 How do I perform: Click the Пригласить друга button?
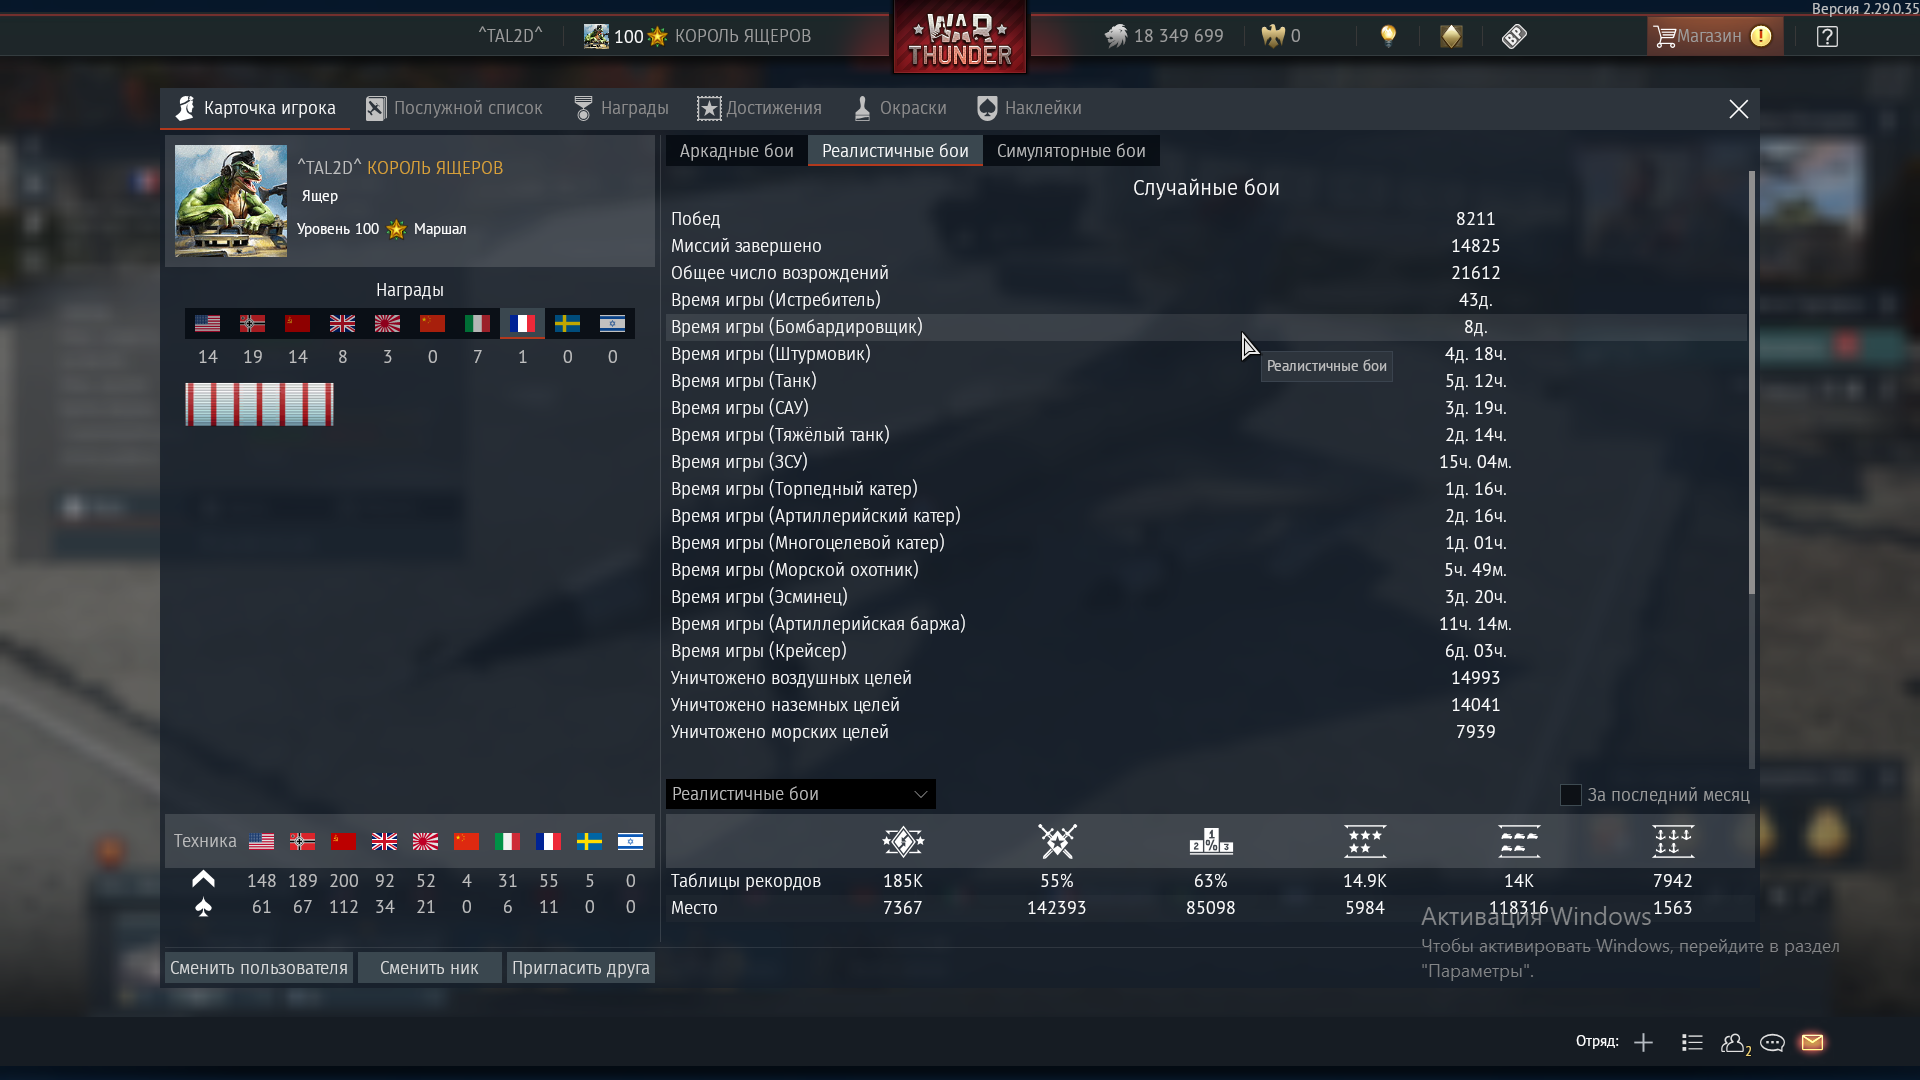[x=581, y=968]
